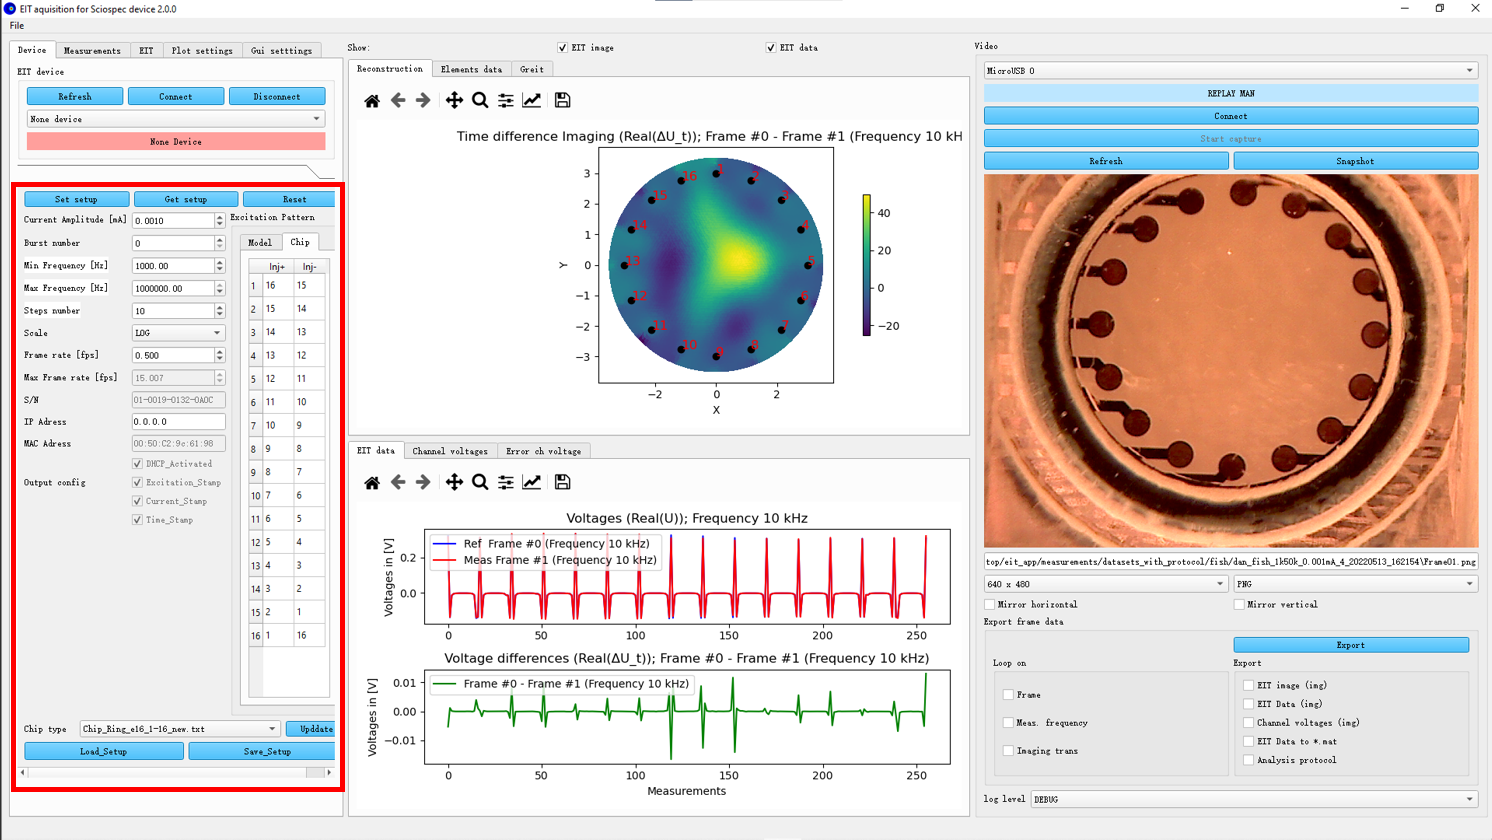
Task: Go forward to next view in Reconstruction toolbar
Action: [x=423, y=100]
